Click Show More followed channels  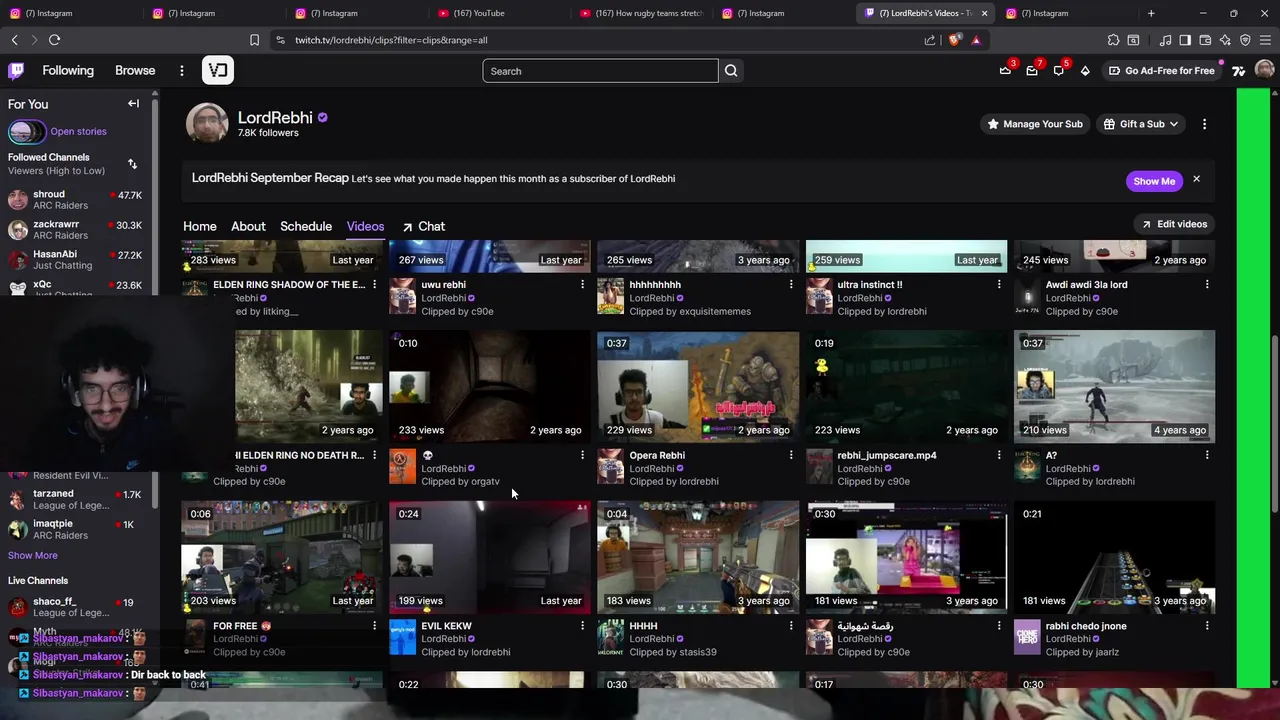pyautogui.click(x=33, y=556)
